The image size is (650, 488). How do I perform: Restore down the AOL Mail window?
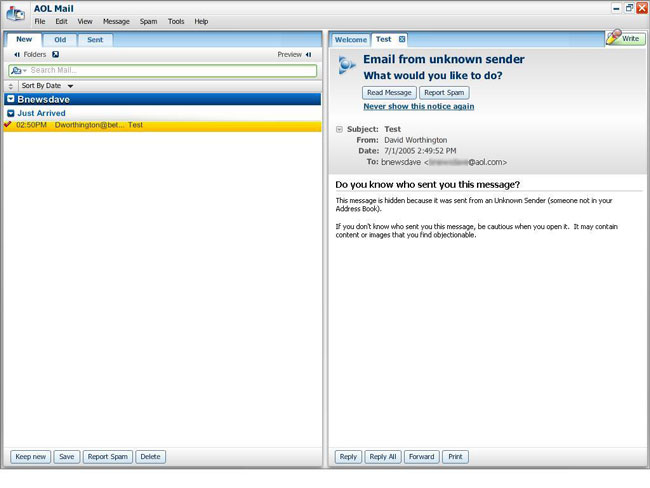coord(629,8)
